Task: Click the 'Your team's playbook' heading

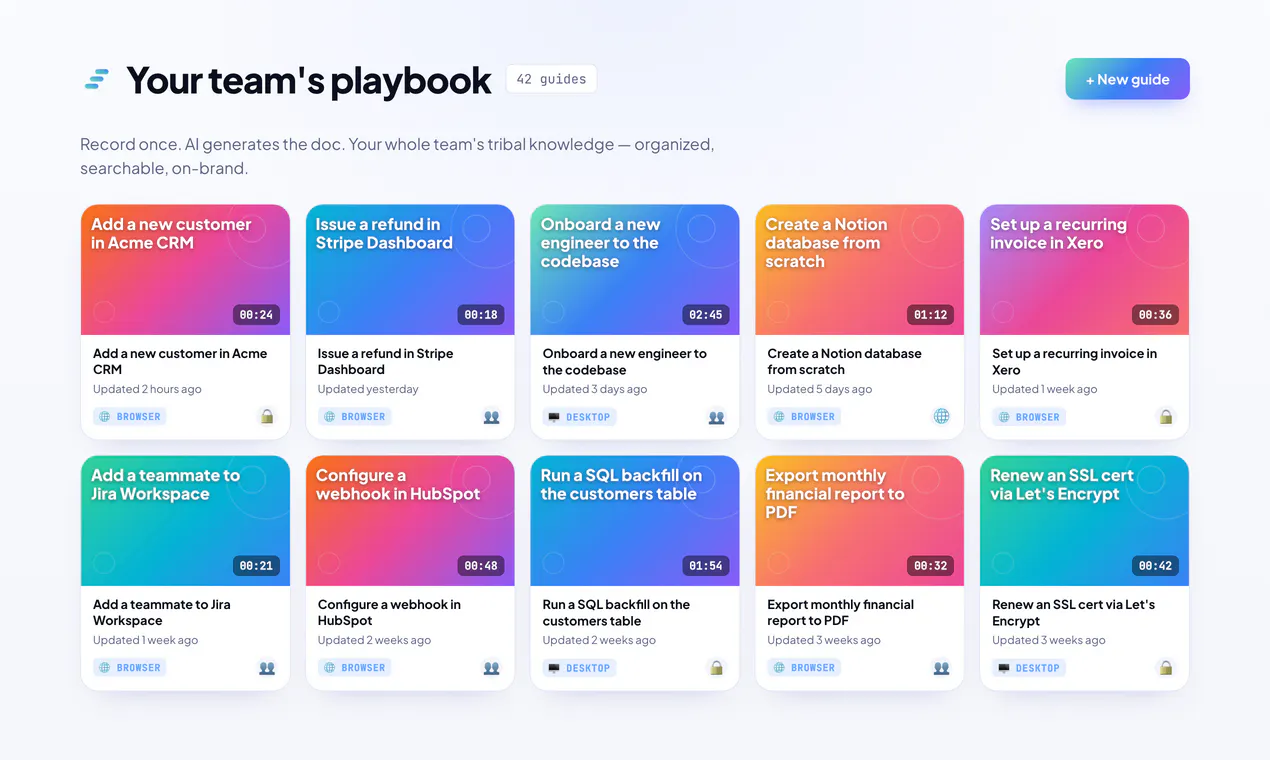Action: 309,80
